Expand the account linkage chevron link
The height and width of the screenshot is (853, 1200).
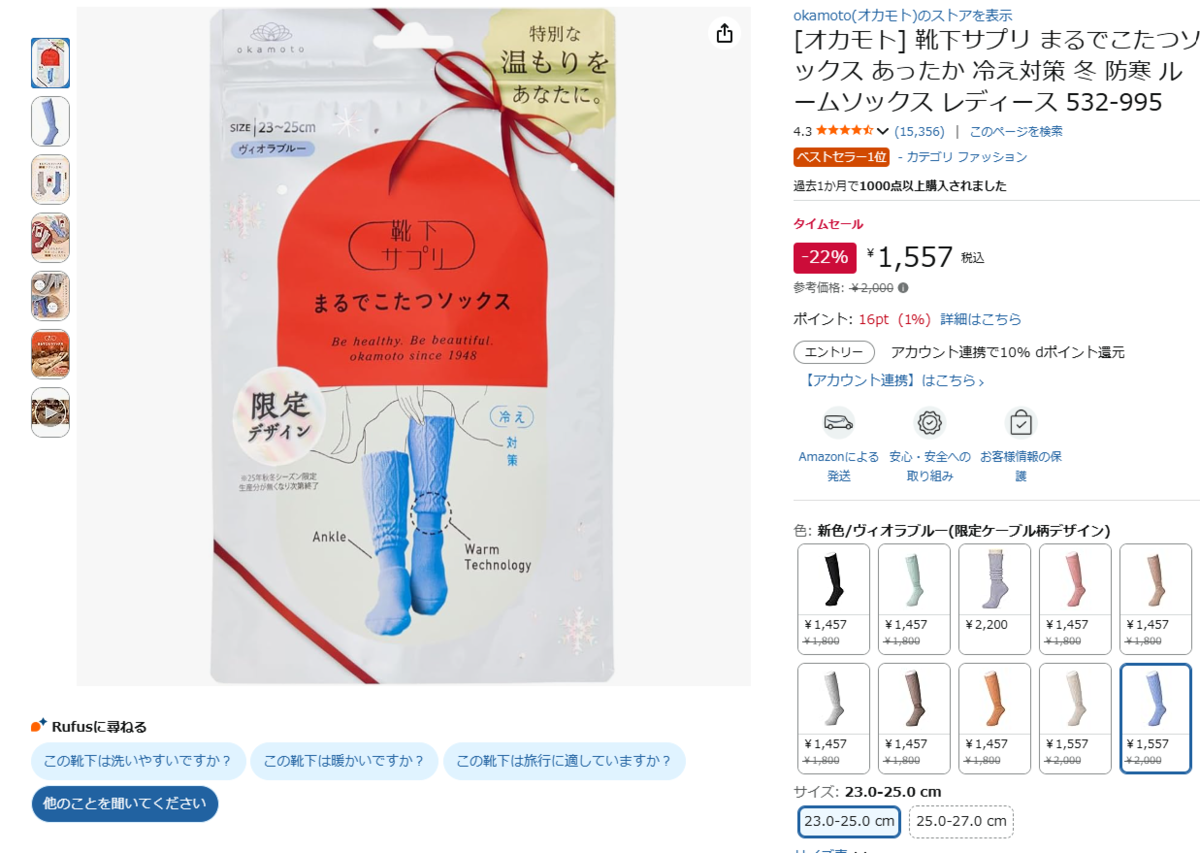click(x=893, y=380)
